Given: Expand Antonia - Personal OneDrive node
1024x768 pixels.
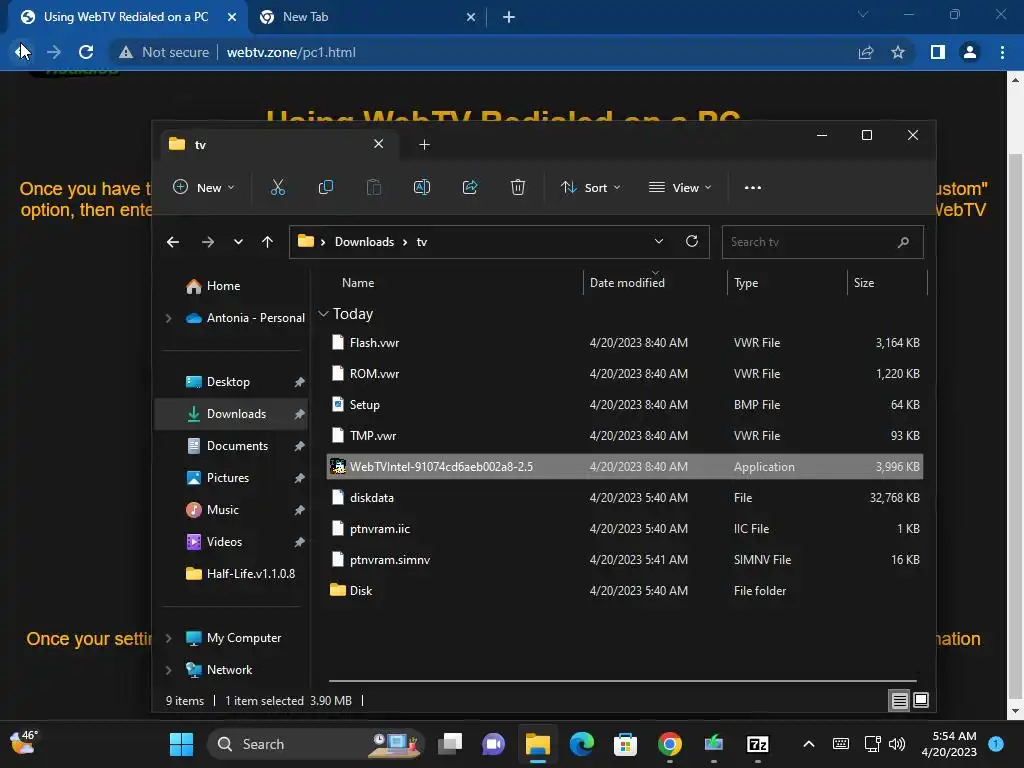Looking at the screenshot, I should 168,318.
